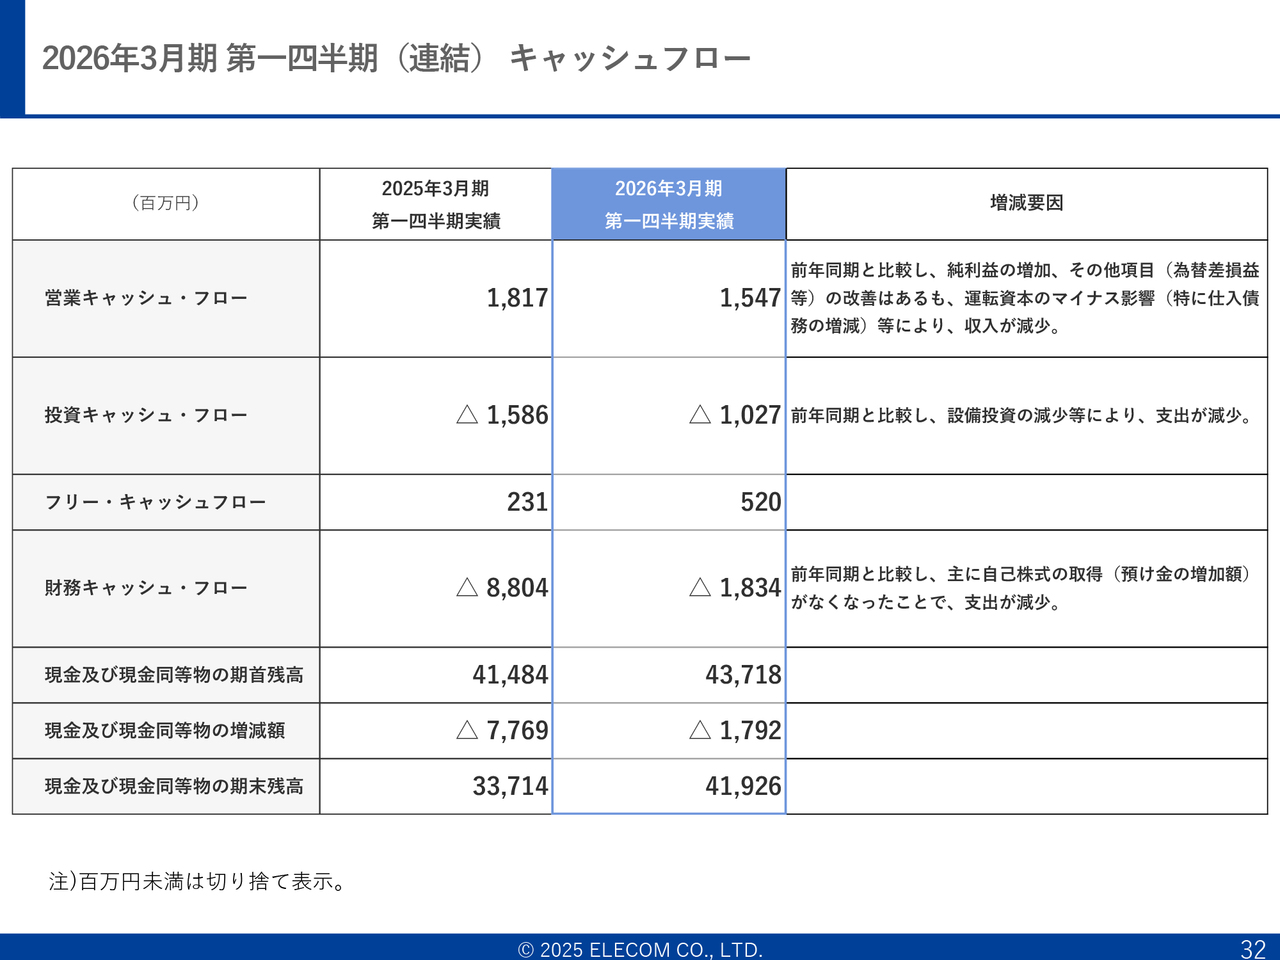Select the 営業キャッシュ・フロー explanation starting '前年同期と比較し、純利益の増加'

(x=1025, y=298)
